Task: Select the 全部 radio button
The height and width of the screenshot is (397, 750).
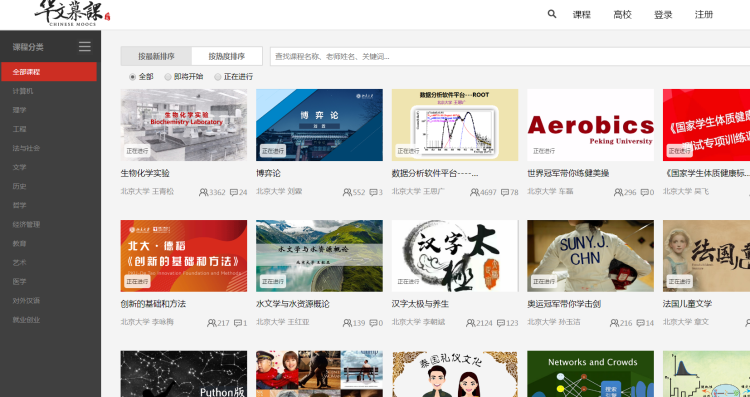Action: pos(132,77)
